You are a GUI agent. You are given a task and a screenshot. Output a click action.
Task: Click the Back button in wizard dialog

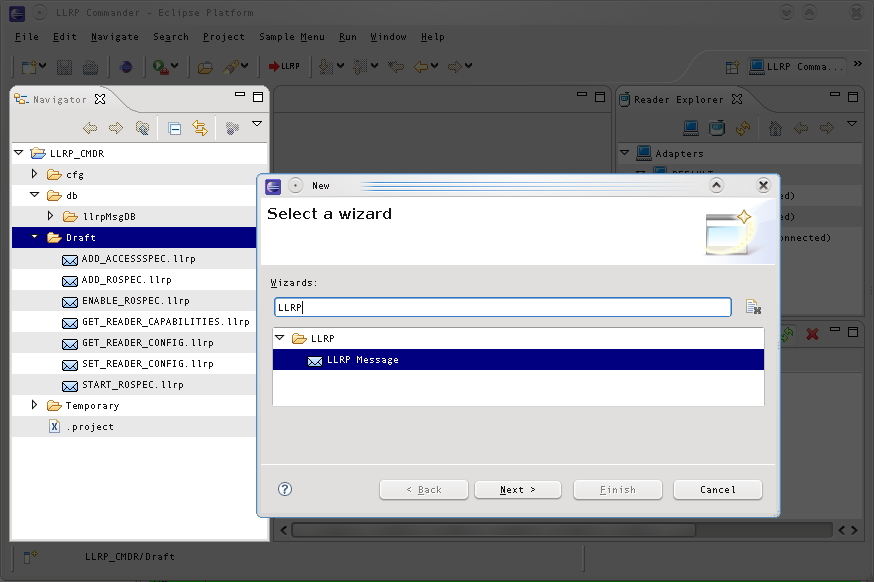point(424,490)
